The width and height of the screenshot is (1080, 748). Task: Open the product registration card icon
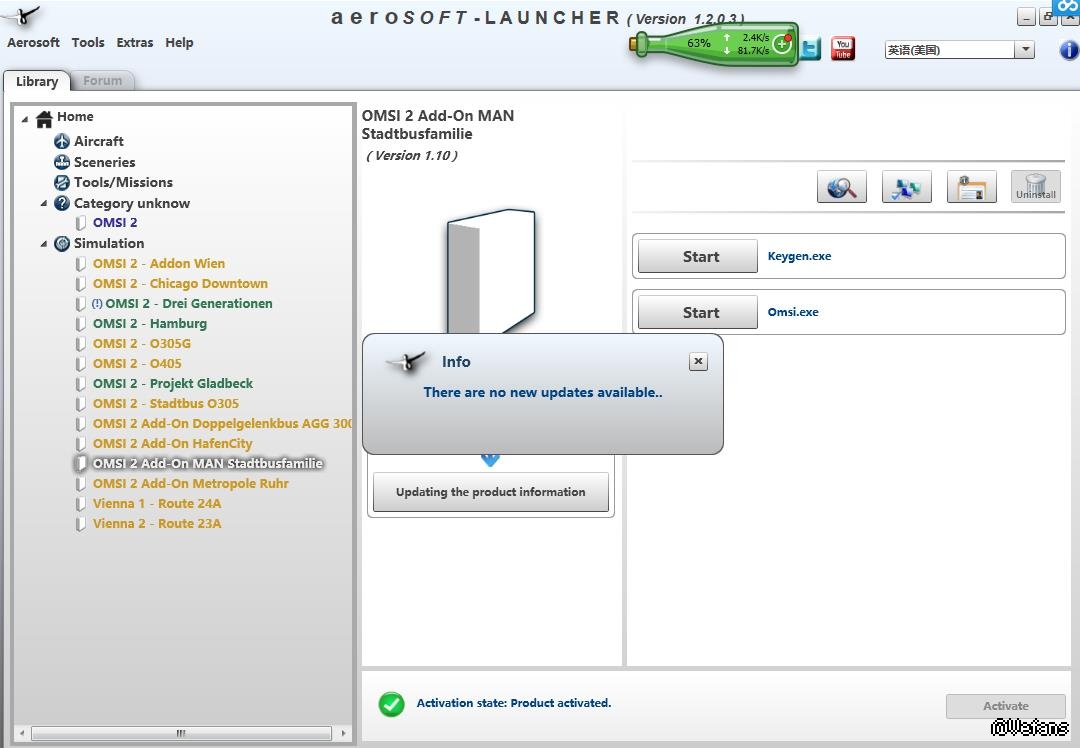point(971,187)
